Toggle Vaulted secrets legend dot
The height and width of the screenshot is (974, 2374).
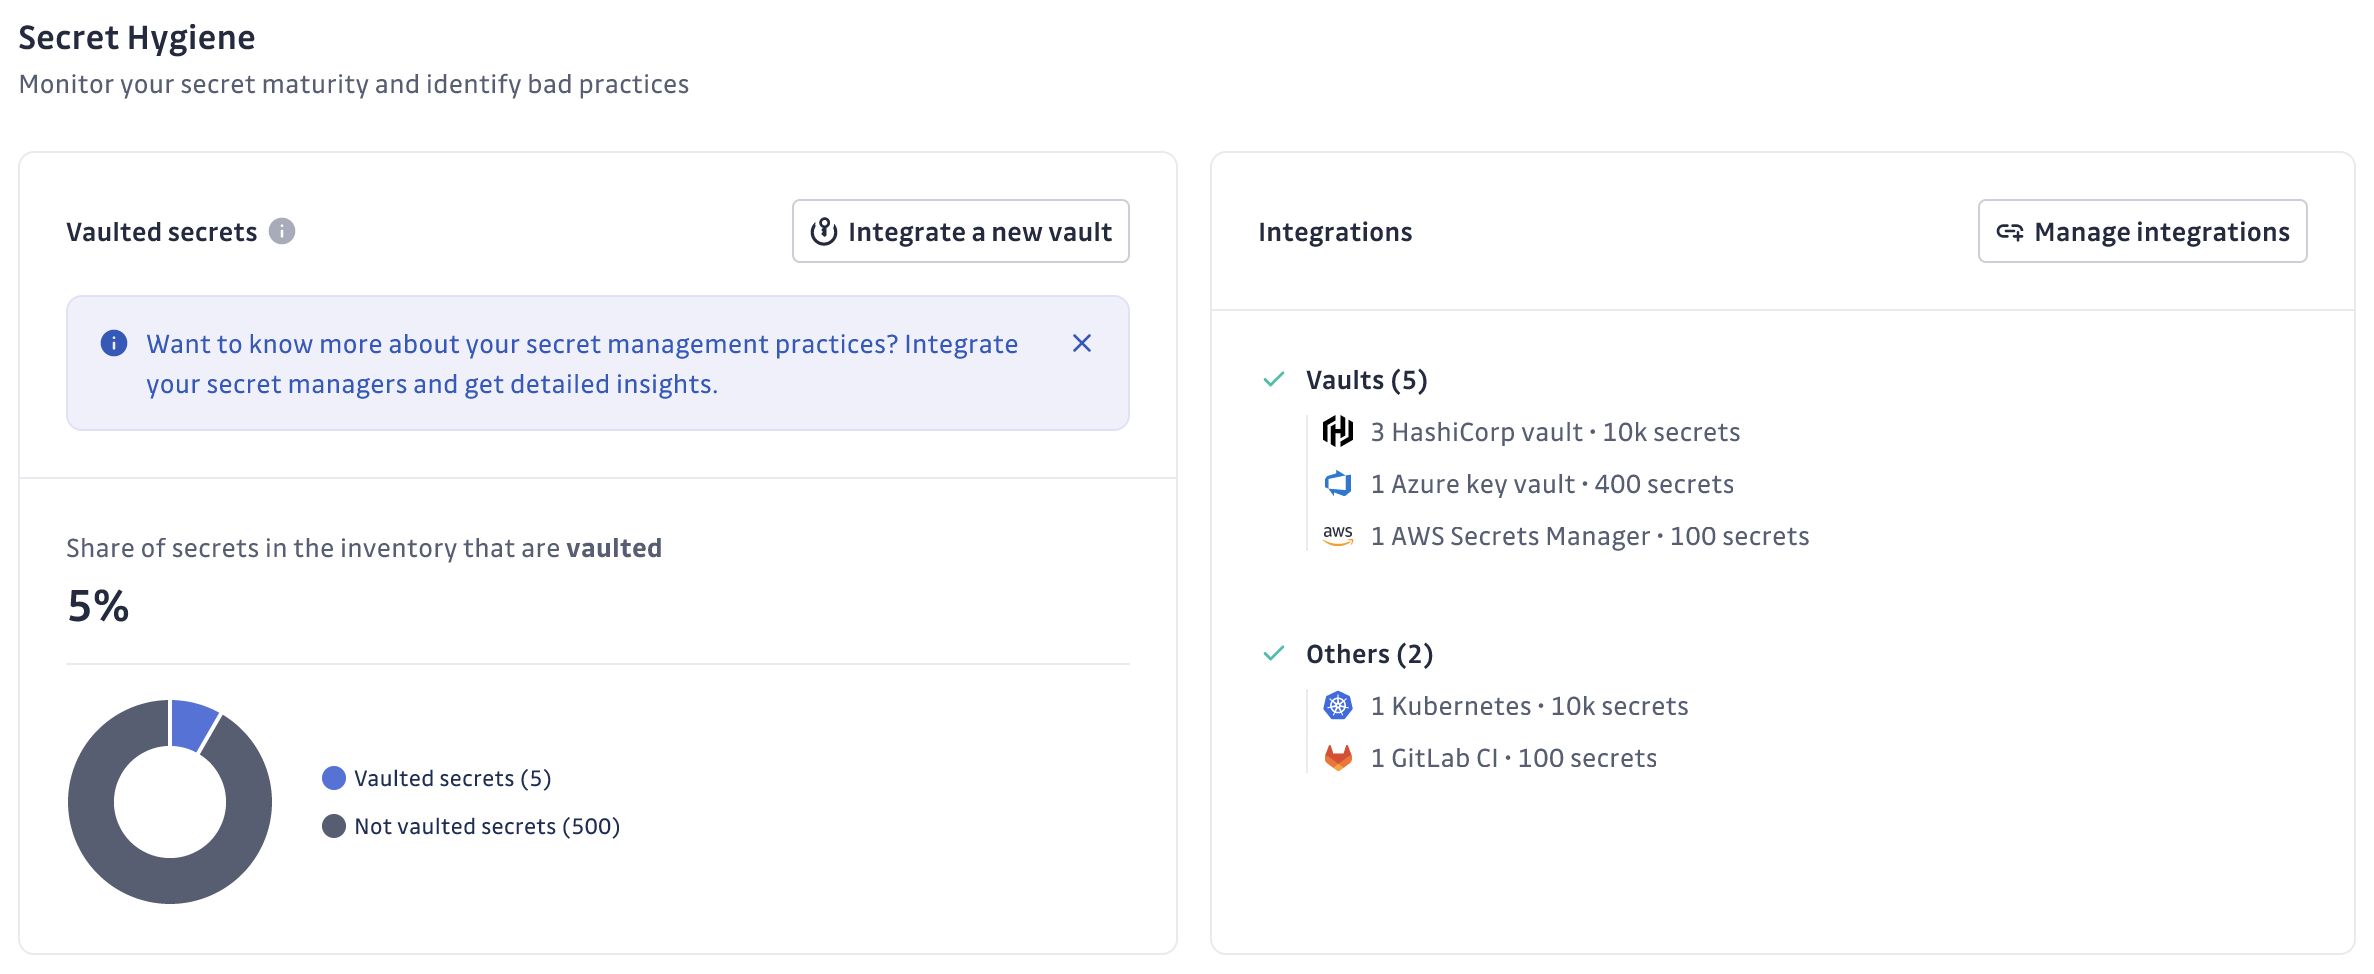[334, 778]
